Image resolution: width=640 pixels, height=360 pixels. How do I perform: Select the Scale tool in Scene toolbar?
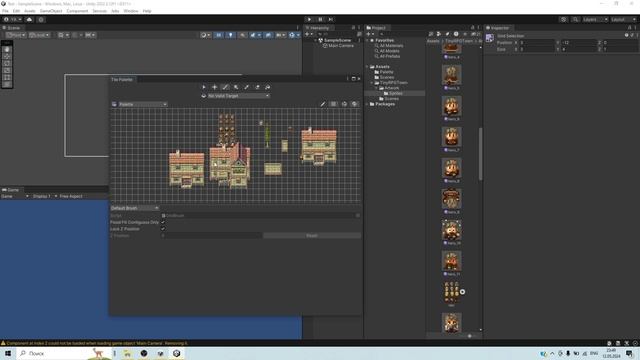point(7,70)
